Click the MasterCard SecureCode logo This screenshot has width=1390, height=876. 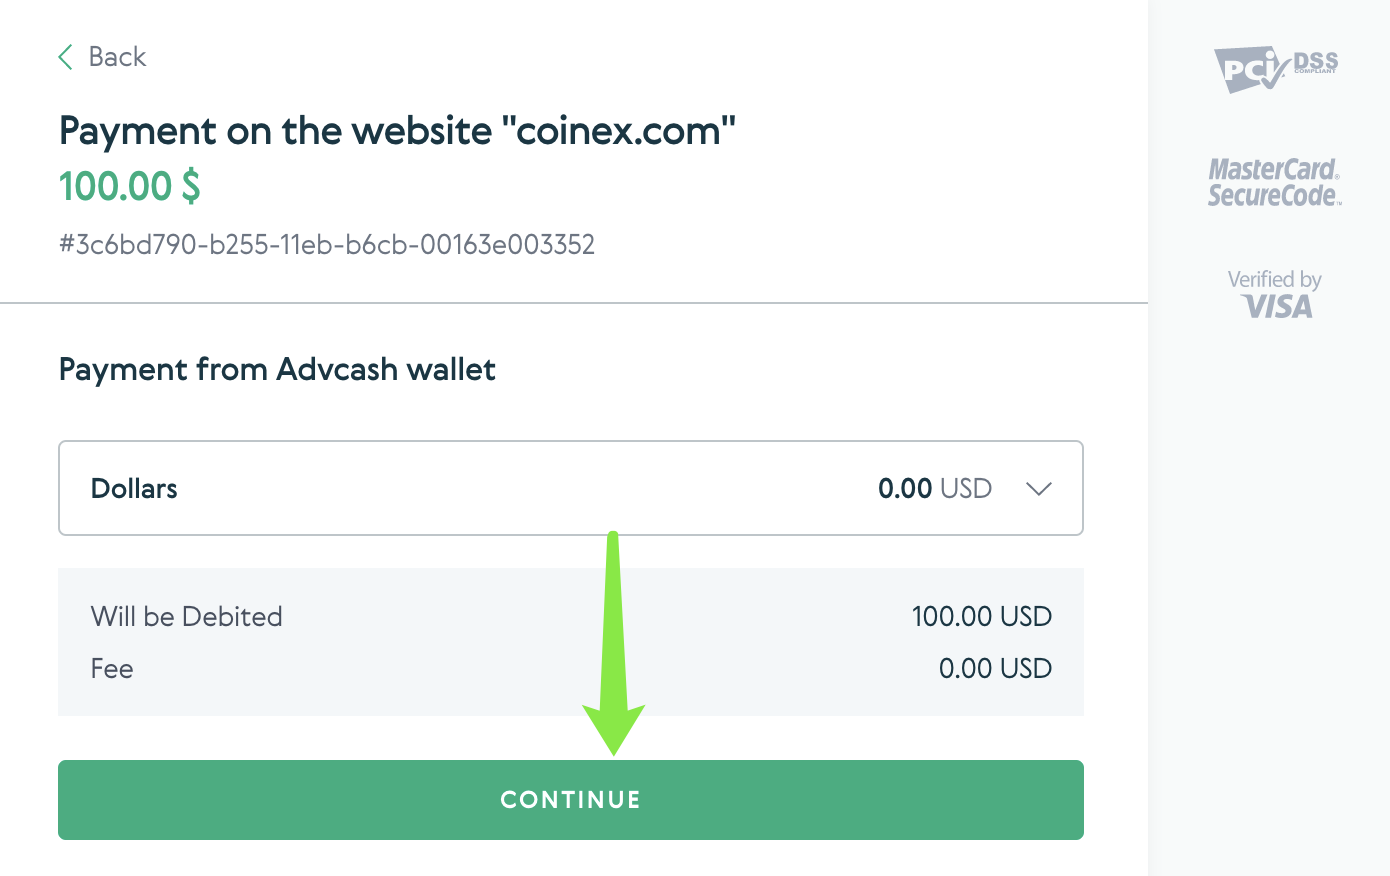1272,178
